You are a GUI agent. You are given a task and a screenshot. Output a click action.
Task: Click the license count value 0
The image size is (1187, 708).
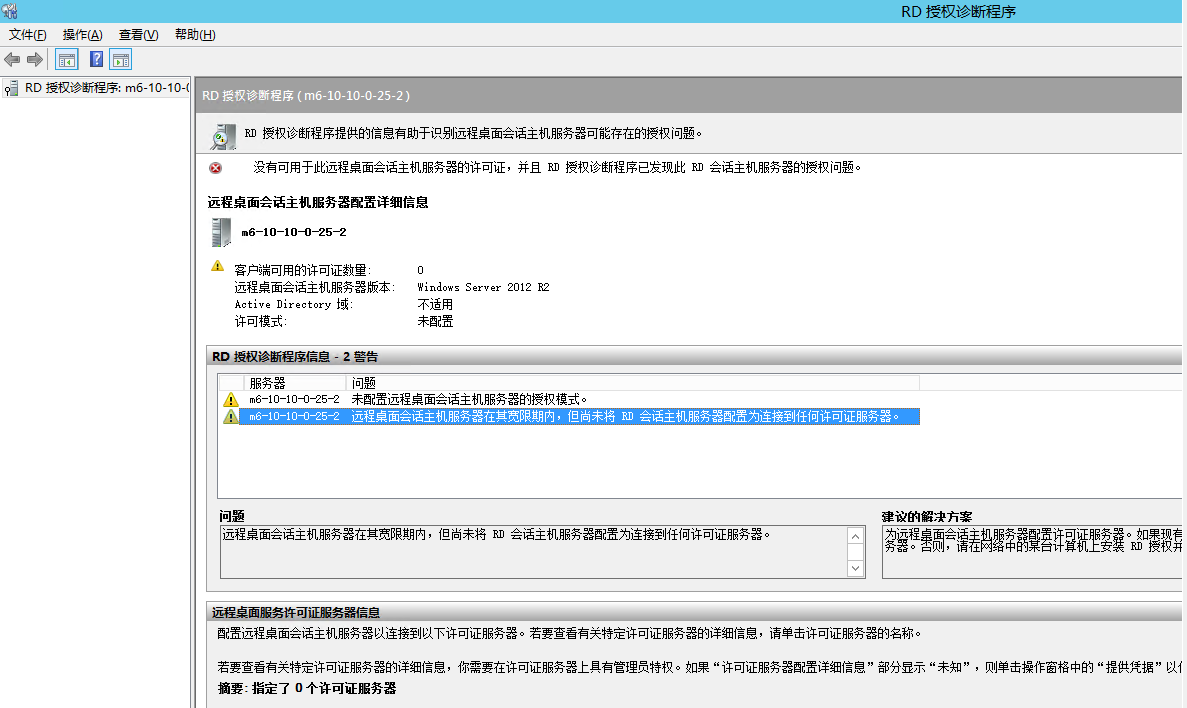(420, 270)
